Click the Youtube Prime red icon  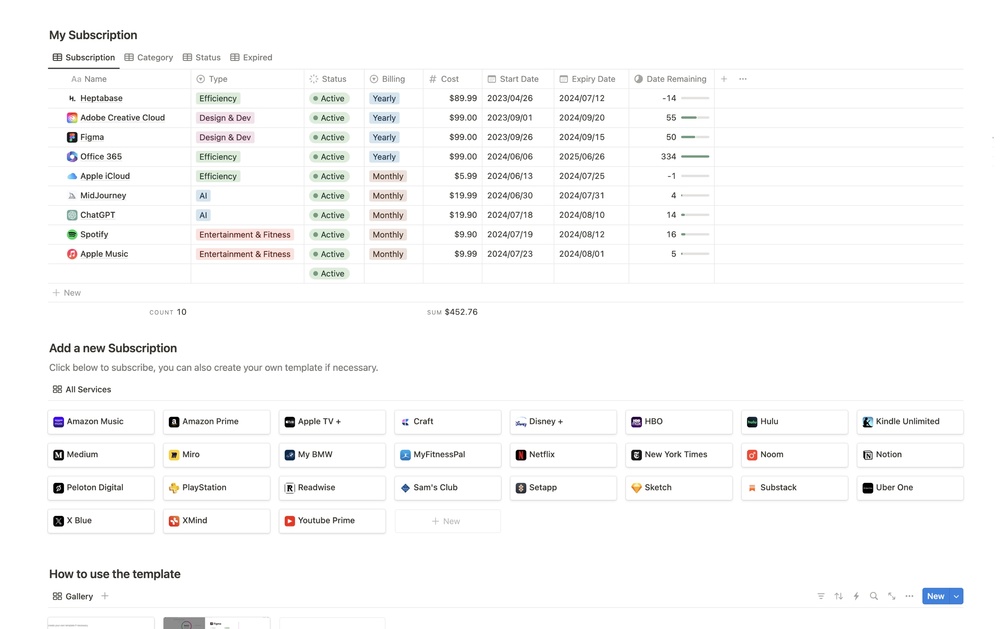(290, 521)
